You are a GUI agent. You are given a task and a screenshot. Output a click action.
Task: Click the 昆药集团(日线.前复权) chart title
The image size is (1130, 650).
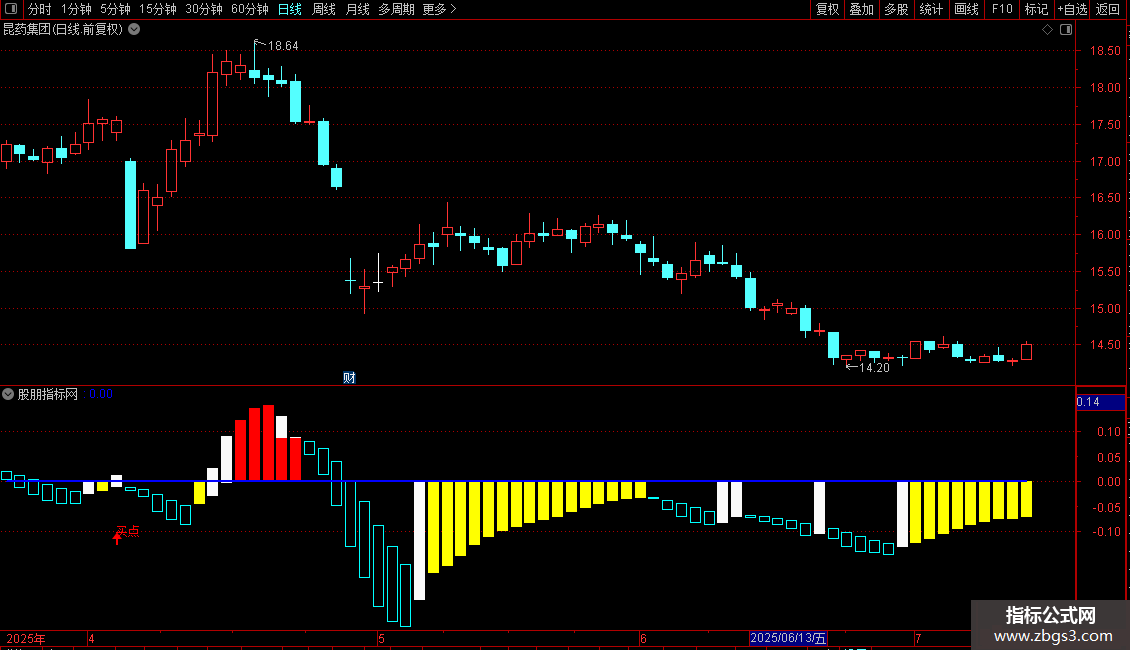[x=63, y=30]
